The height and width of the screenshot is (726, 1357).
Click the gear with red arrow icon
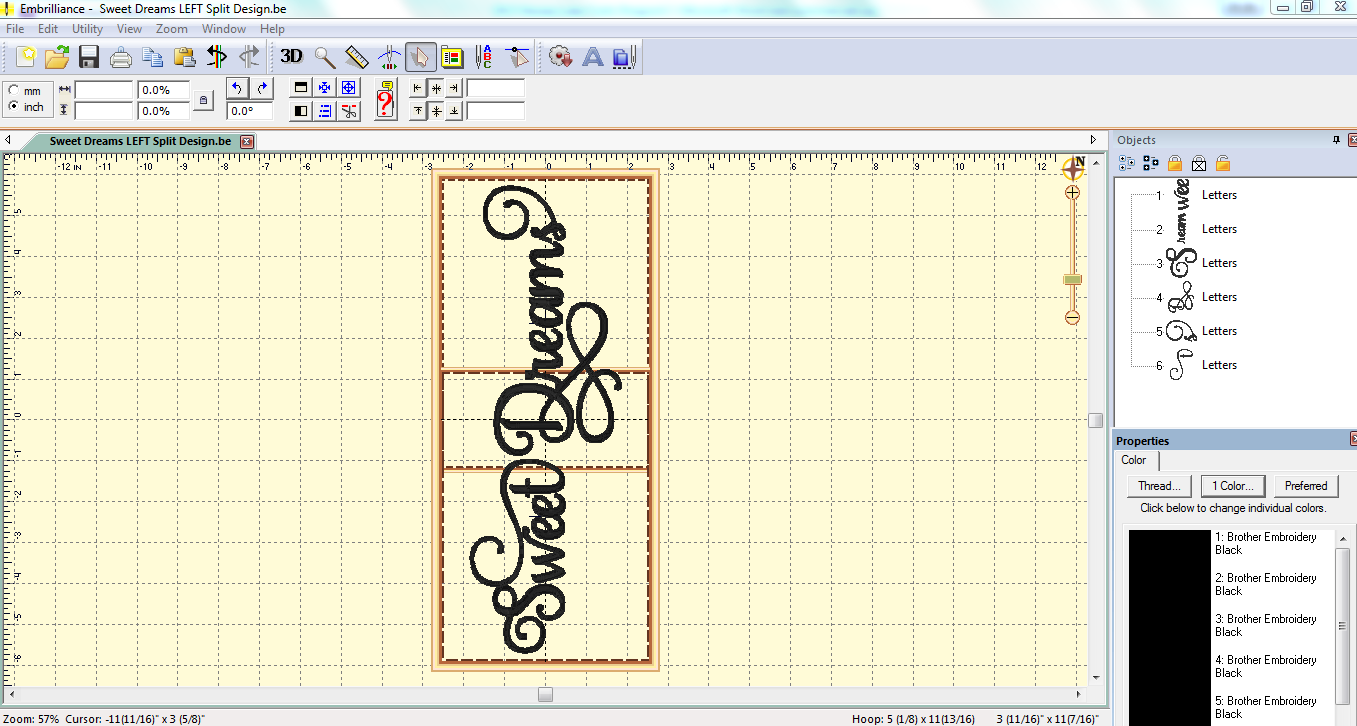point(561,57)
